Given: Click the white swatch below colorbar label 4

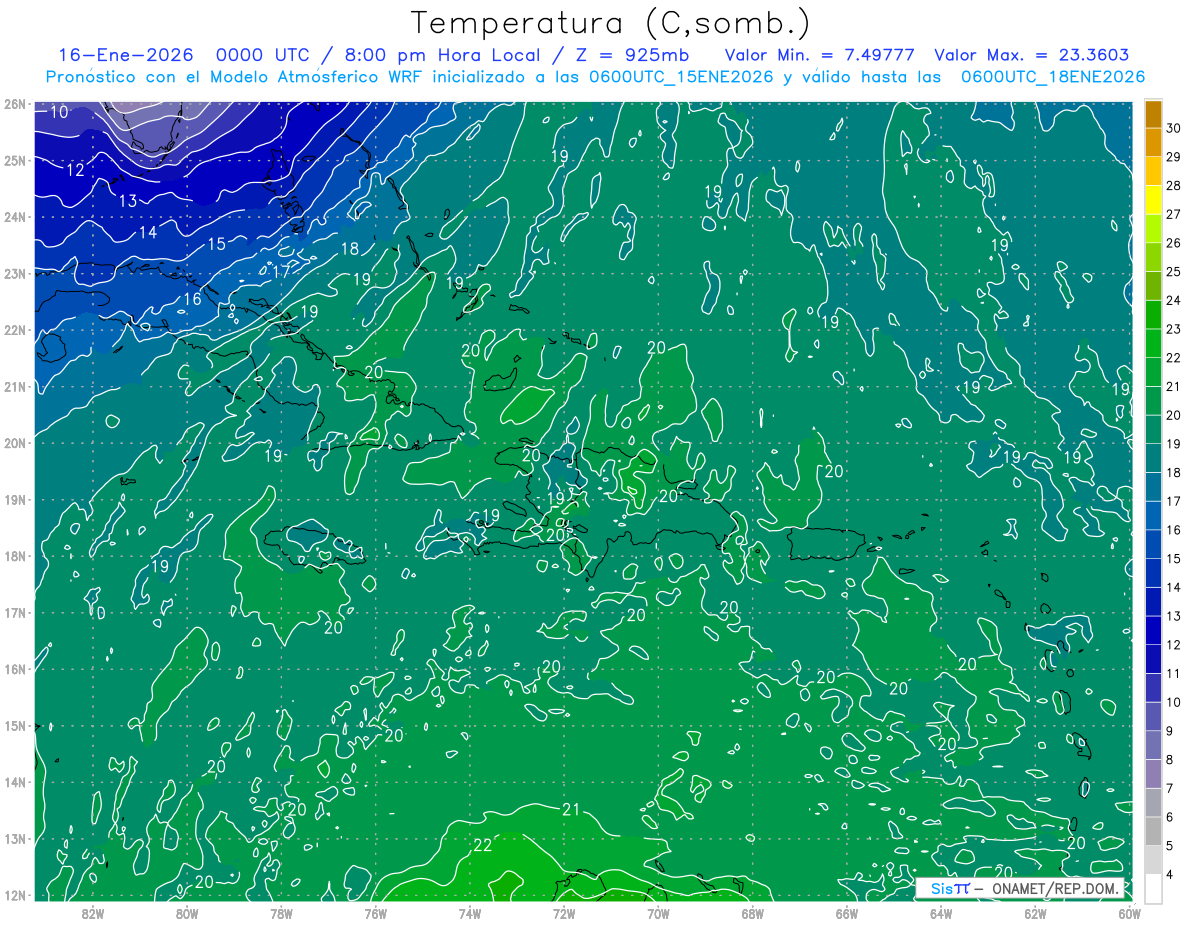Looking at the screenshot, I should (x=1153, y=889).
